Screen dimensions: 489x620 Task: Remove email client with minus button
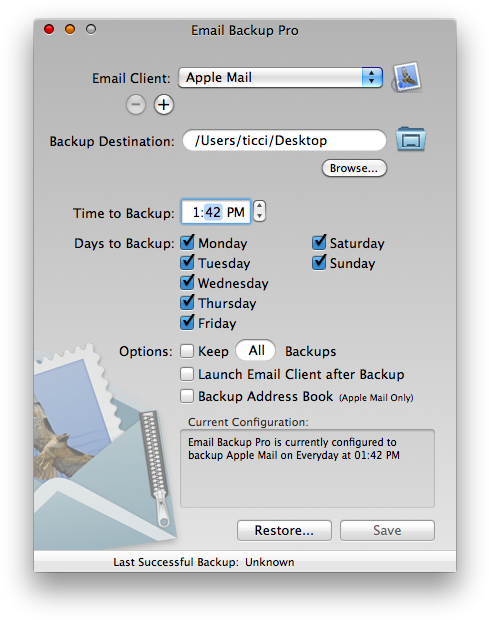[x=136, y=105]
